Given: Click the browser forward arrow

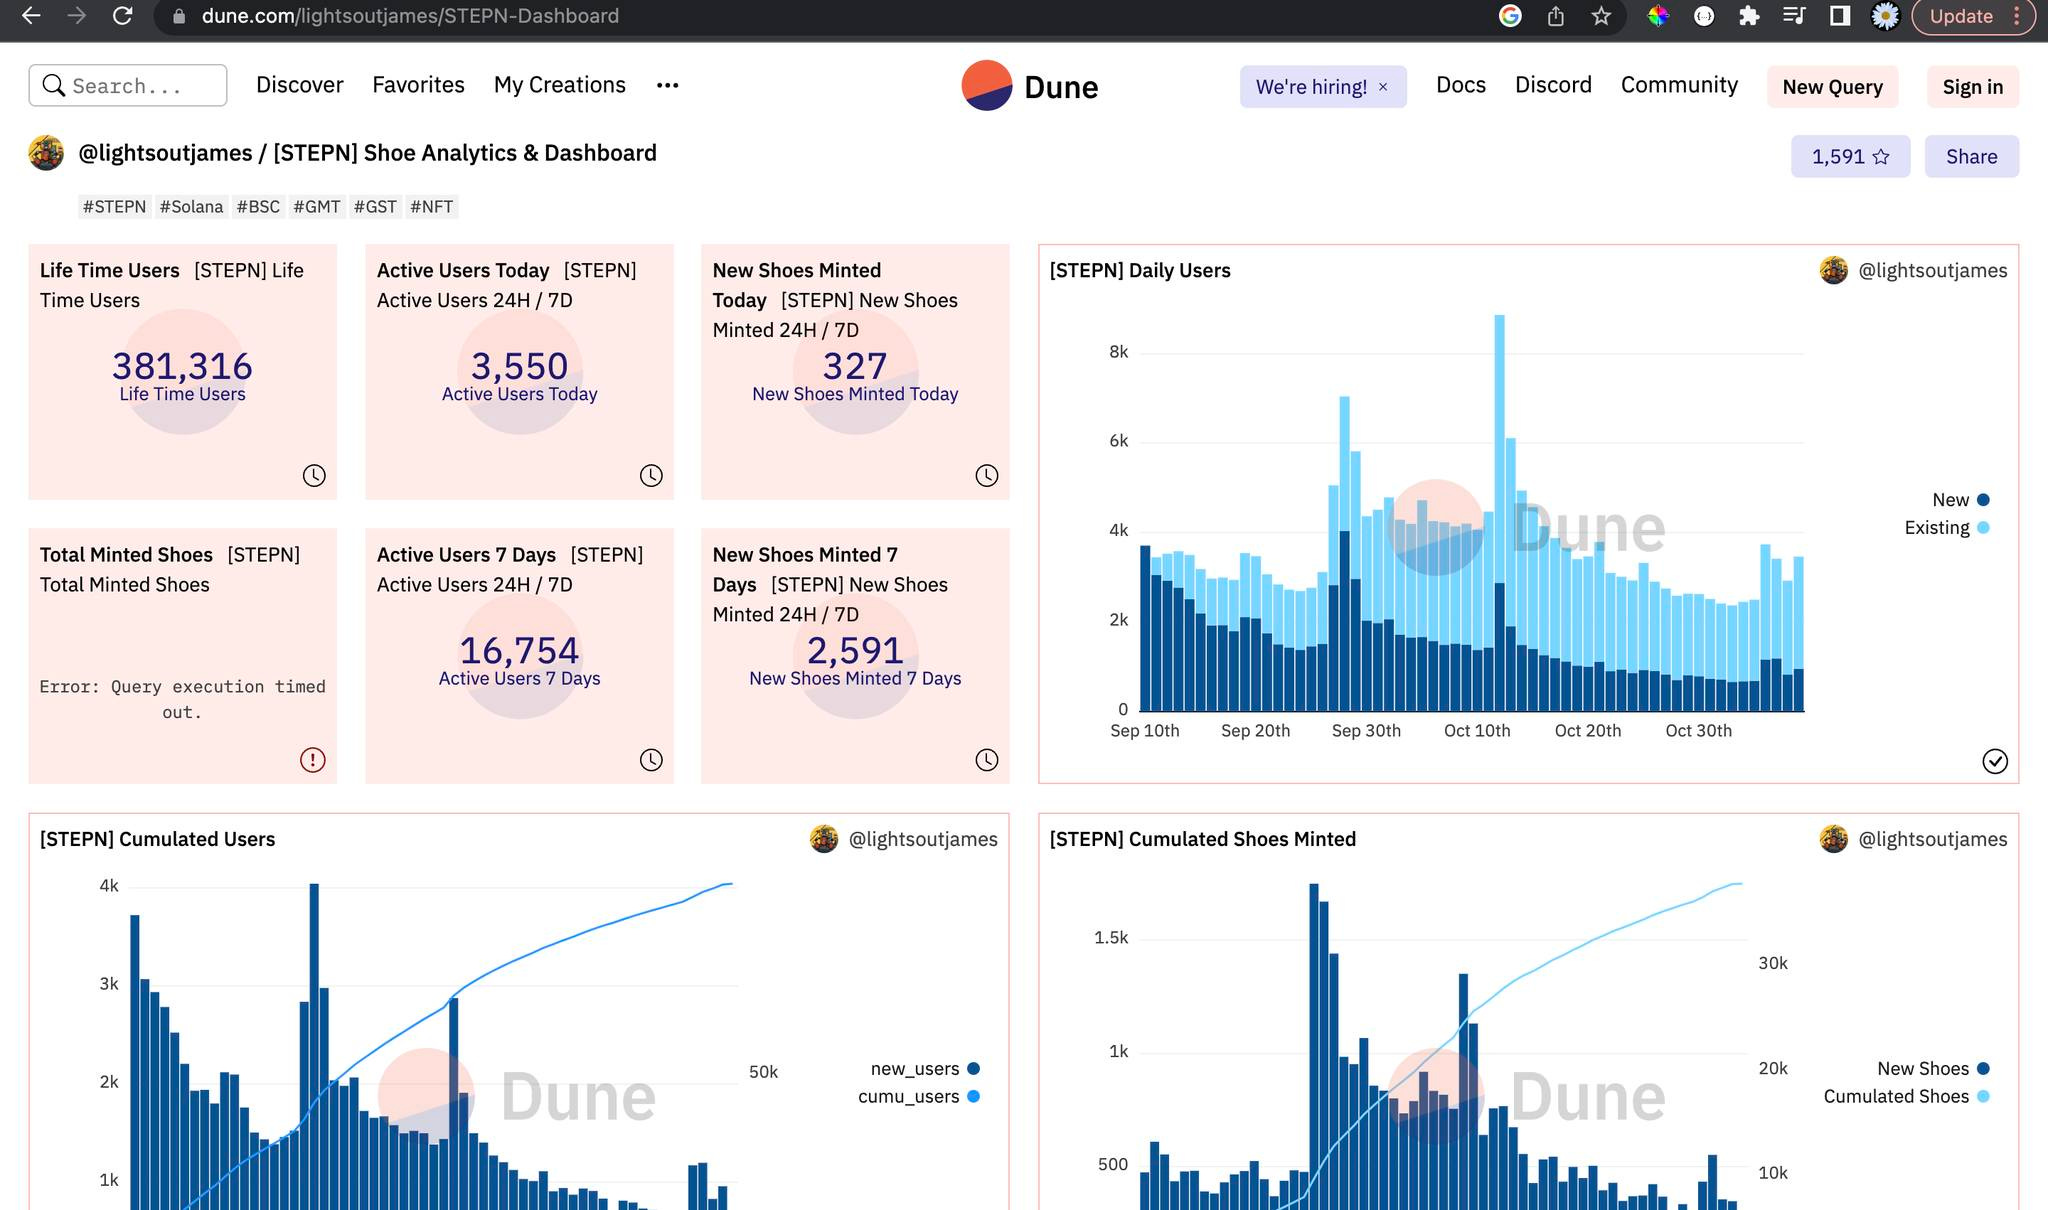Looking at the screenshot, I should point(77,16).
